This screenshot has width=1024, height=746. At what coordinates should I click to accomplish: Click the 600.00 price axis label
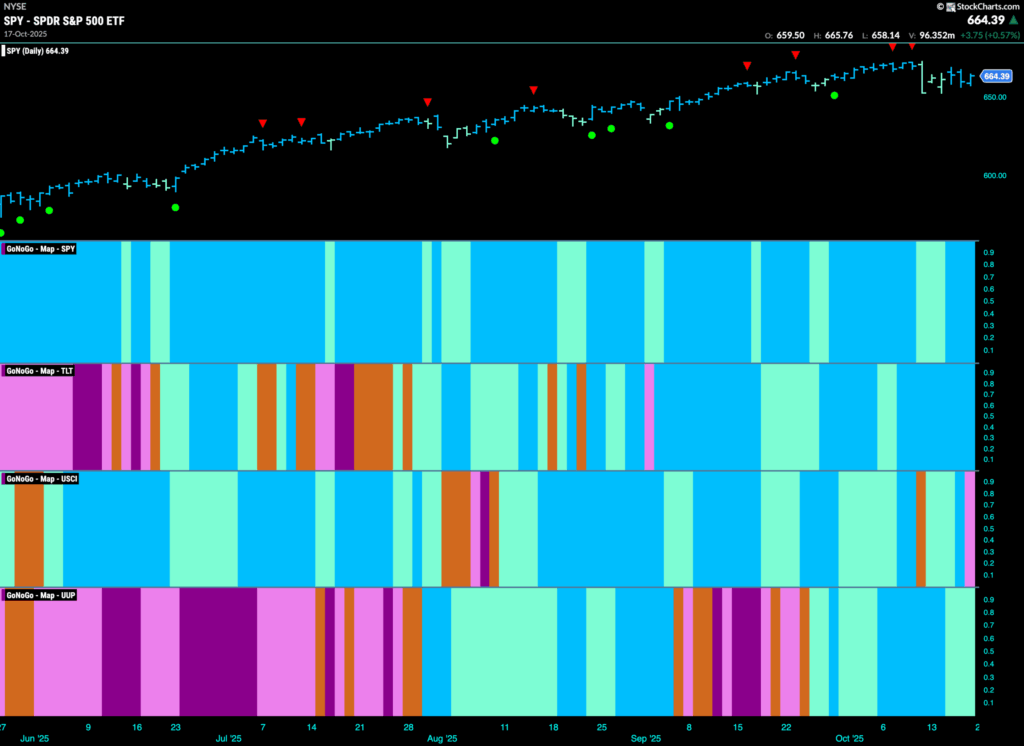pos(995,176)
